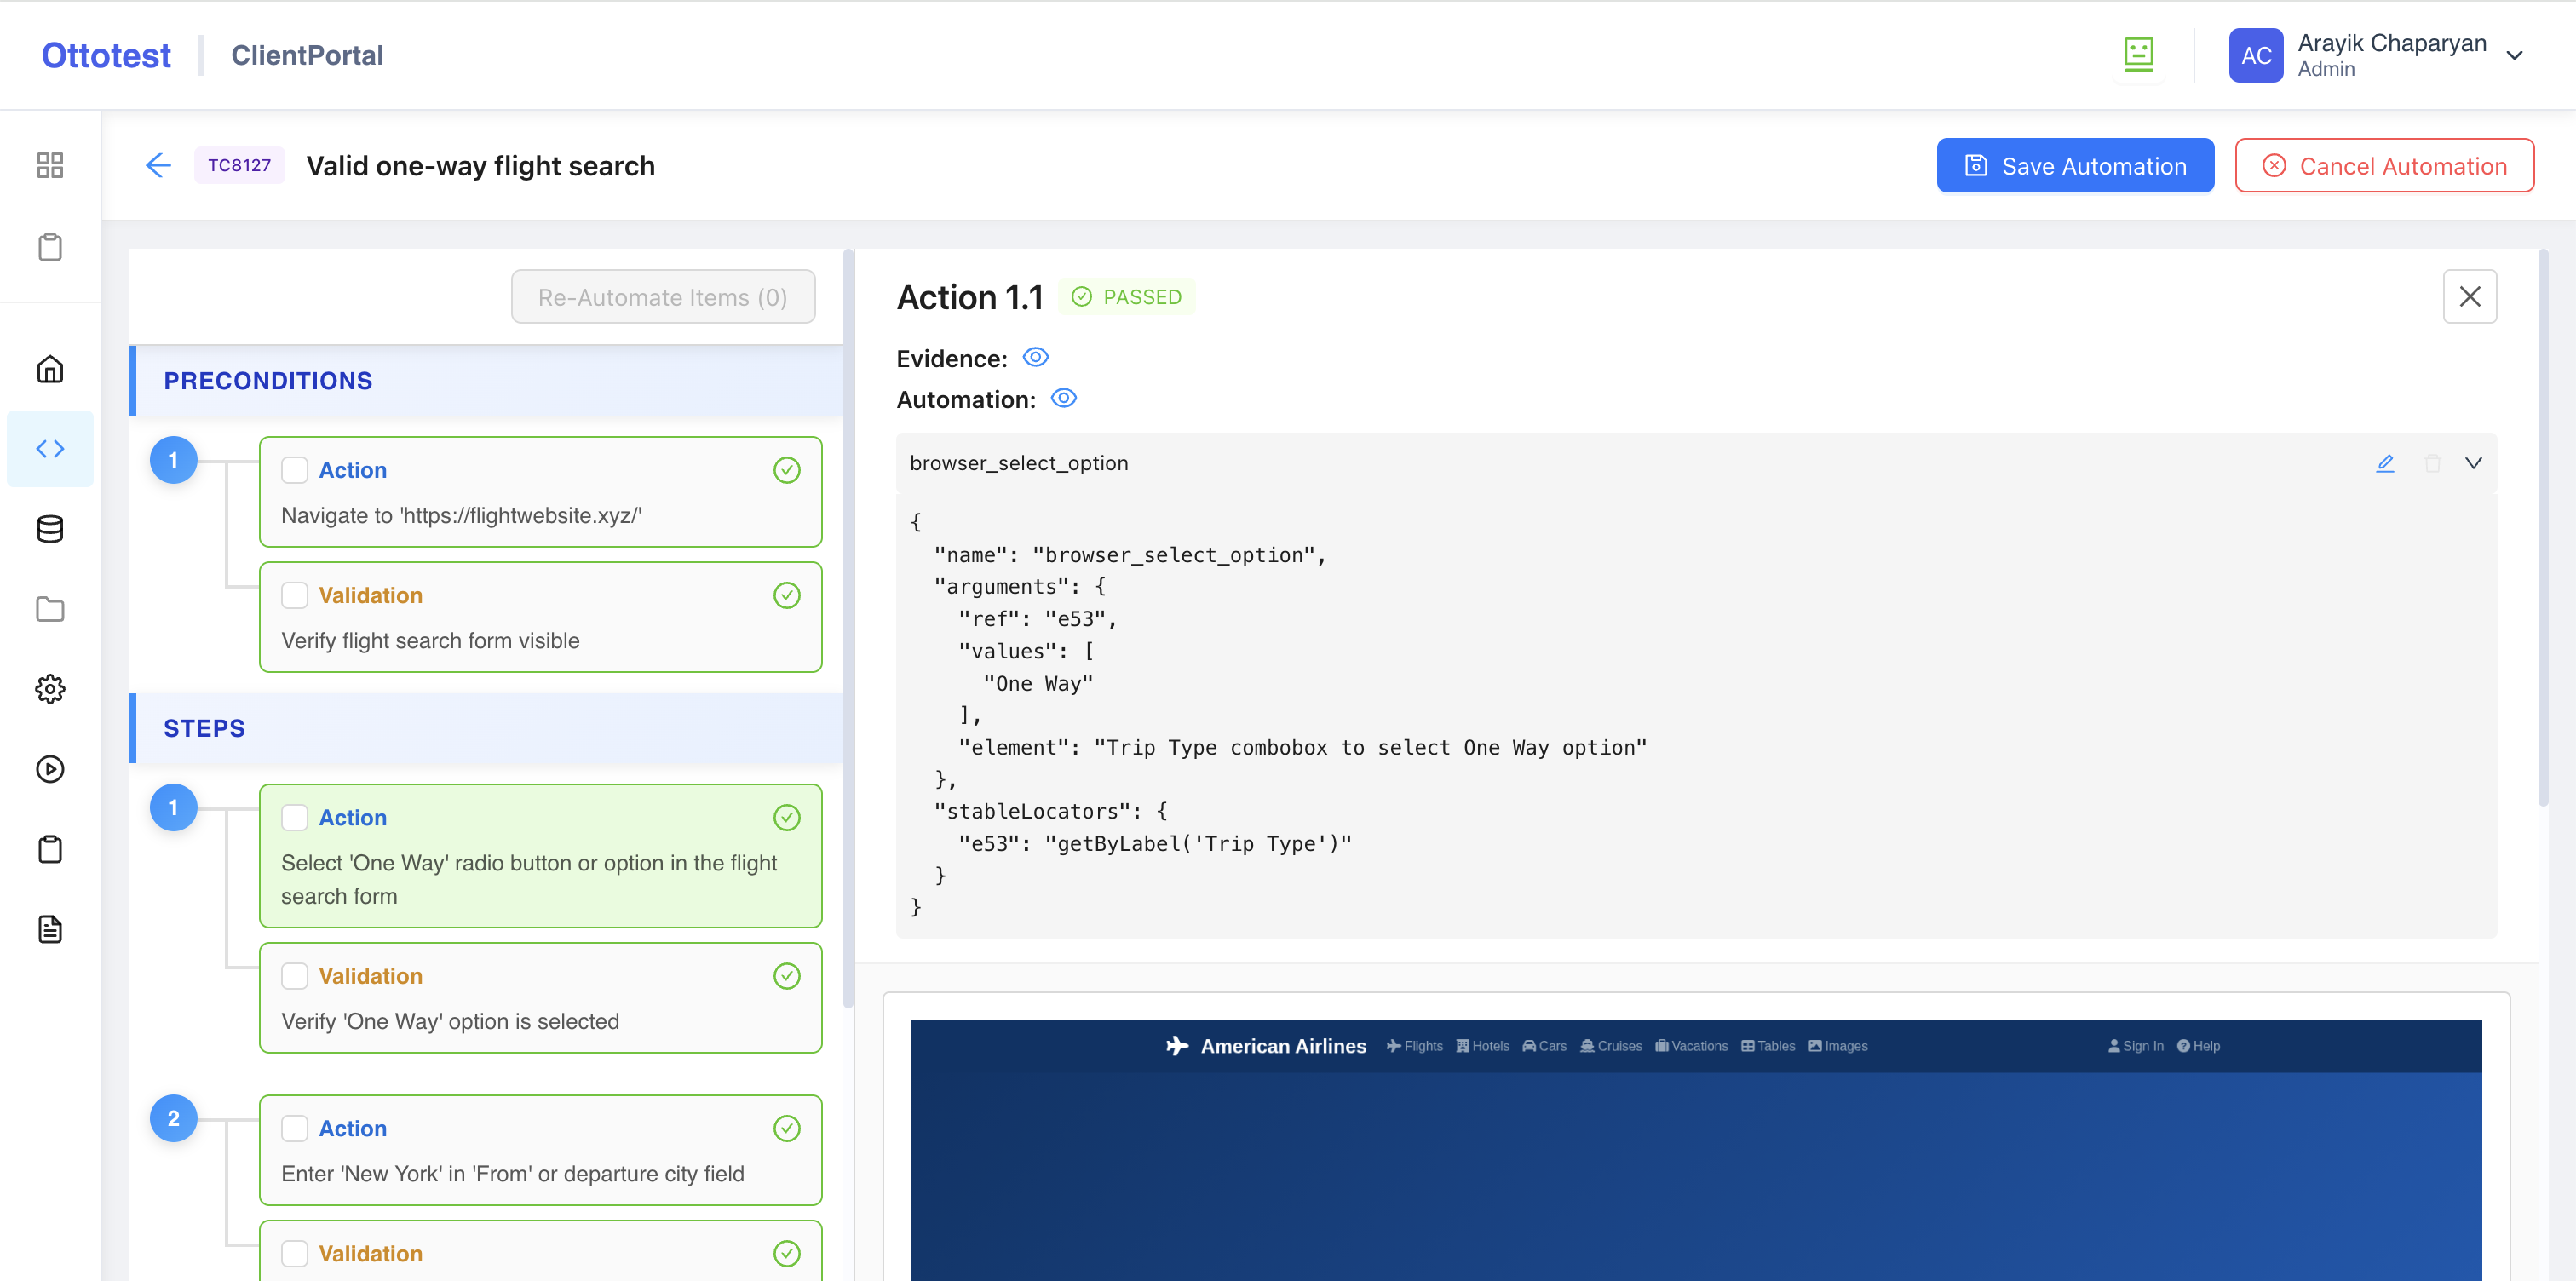Viewport: 2576px width, 1281px height.
Task: Check the Navigate to flightwebsite action checkbox
Action: pyautogui.click(x=294, y=470)
